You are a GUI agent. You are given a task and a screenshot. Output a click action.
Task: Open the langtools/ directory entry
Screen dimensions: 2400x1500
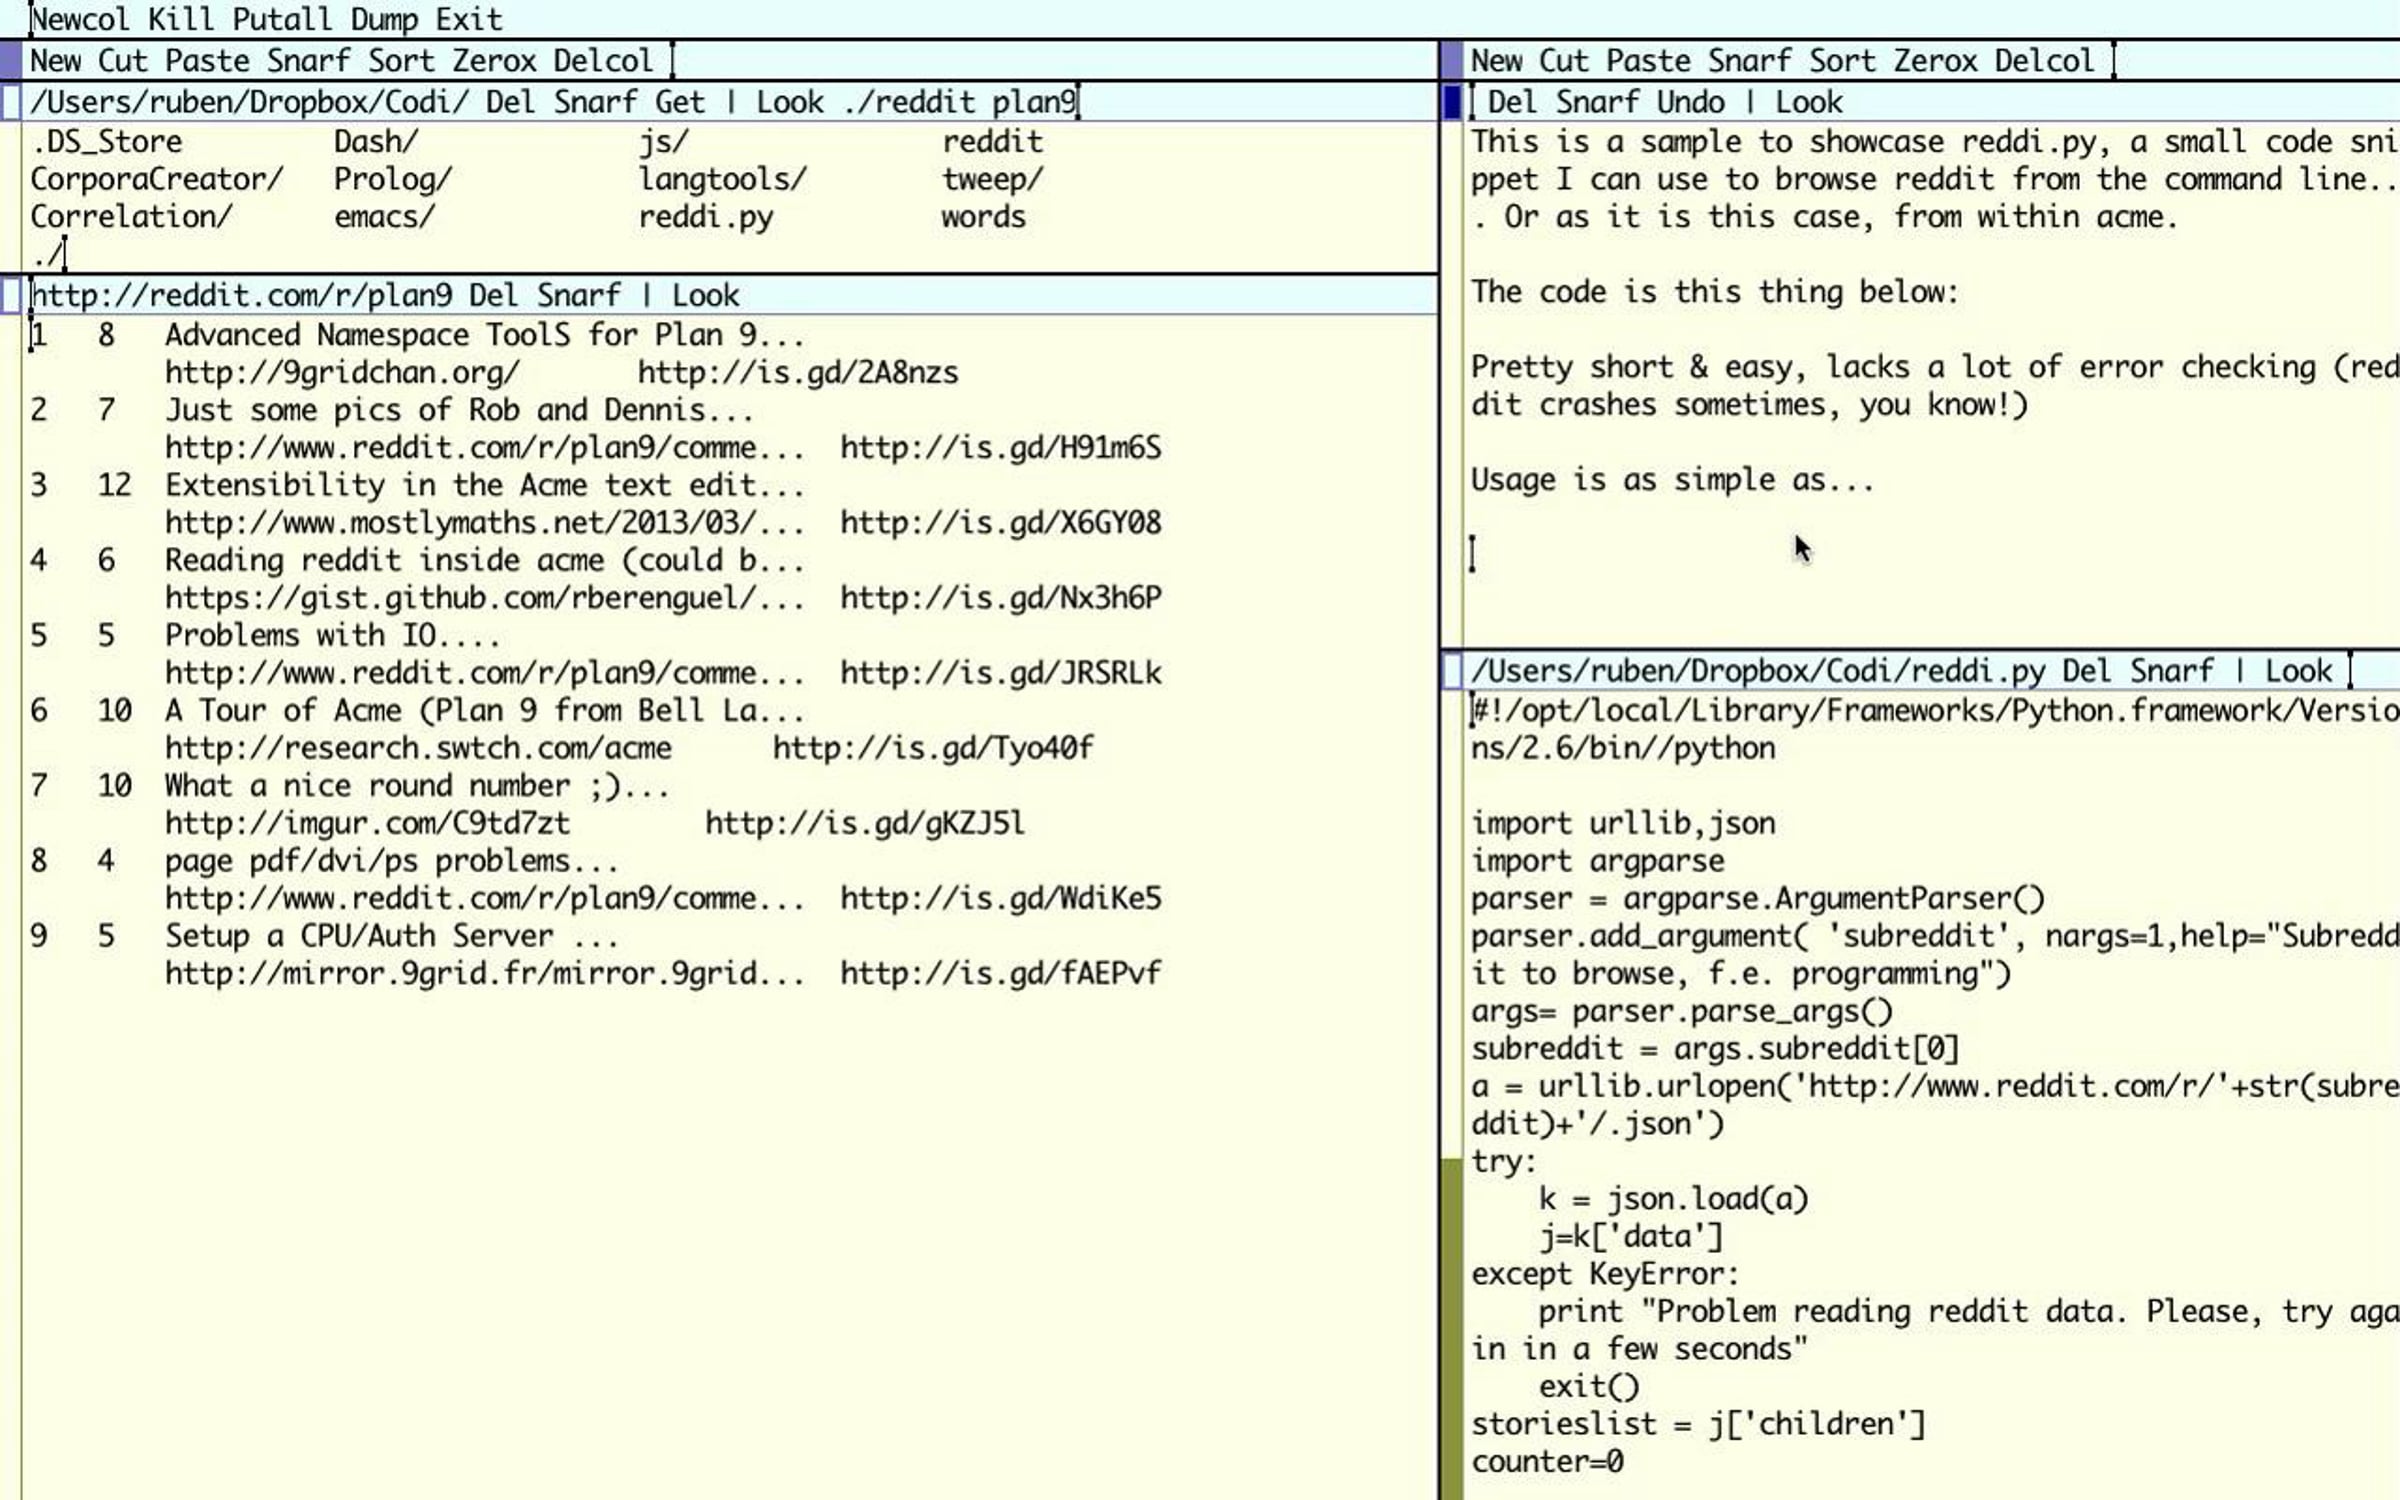click(x=722, y=180)
